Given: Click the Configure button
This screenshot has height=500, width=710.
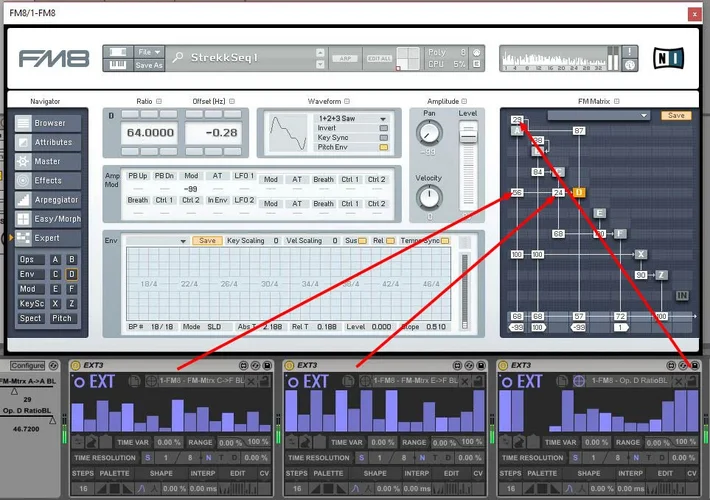Looking at the screenshot, I should click(x=28, y=365).
